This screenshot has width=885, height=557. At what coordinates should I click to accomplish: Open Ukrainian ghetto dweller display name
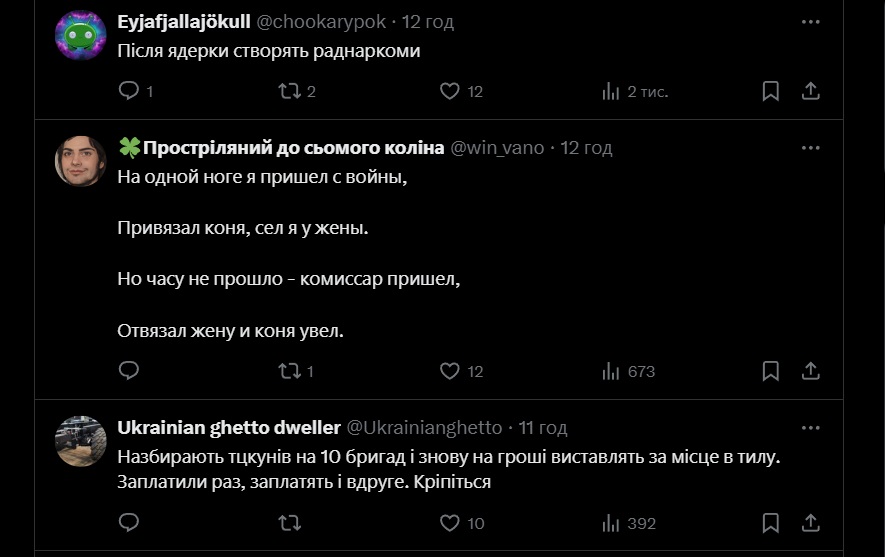tap(228, 427)
